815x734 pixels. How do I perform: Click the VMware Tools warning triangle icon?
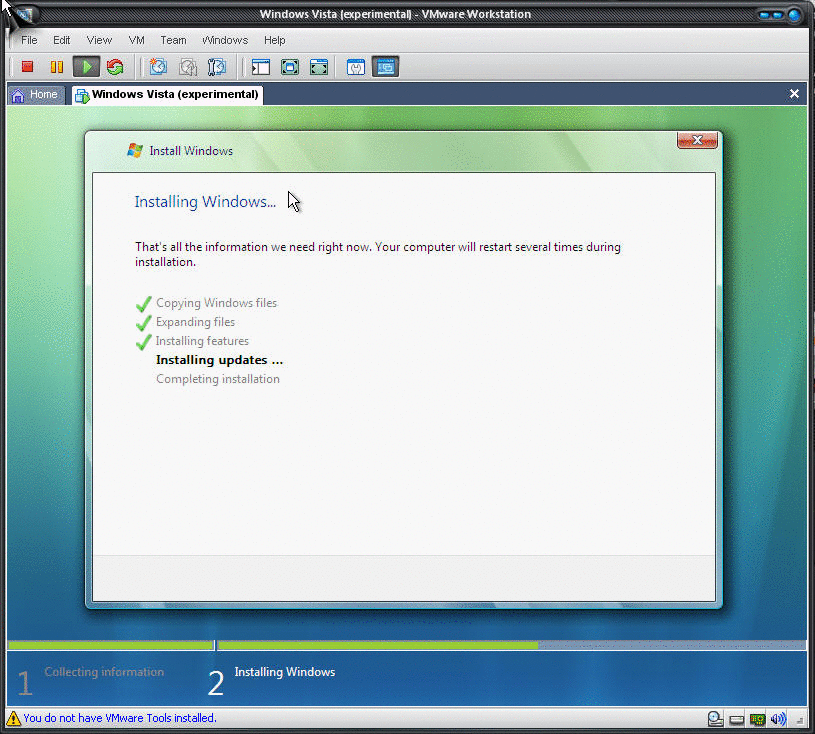(14, 718)
